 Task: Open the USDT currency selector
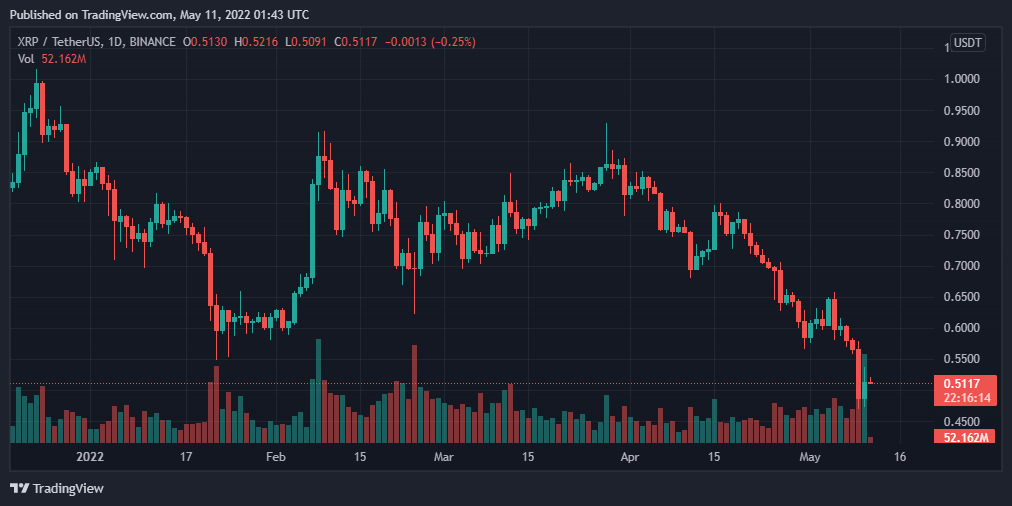tap(968, 43)
